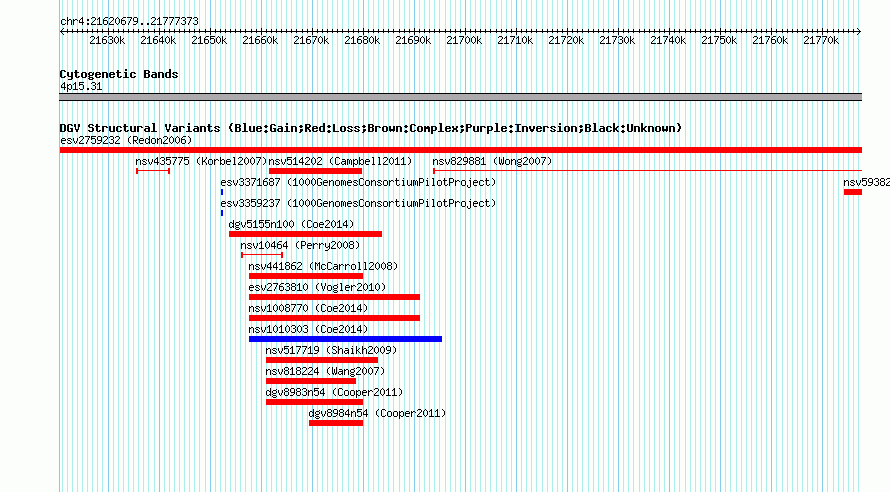Select the nsv1008770 red loss bar

coord(334,318)
